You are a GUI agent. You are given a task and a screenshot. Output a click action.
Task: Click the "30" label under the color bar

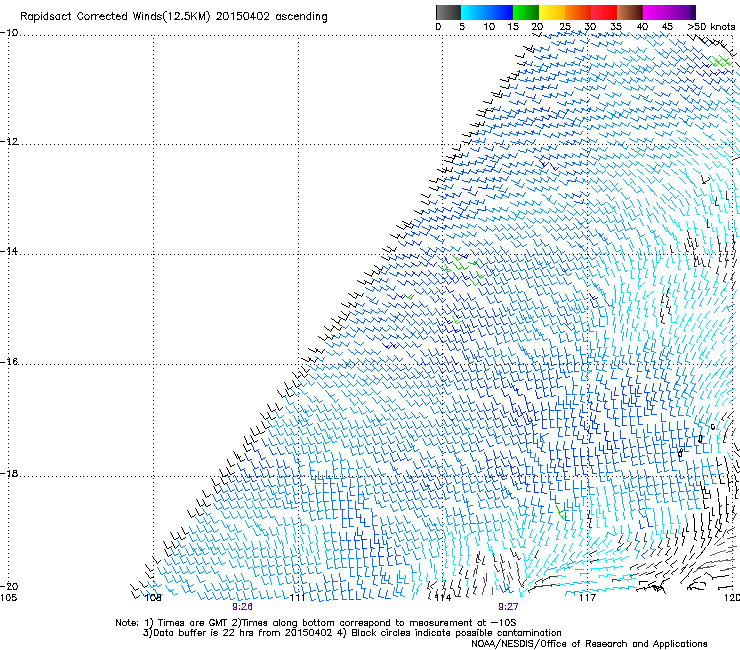[590, 27]
